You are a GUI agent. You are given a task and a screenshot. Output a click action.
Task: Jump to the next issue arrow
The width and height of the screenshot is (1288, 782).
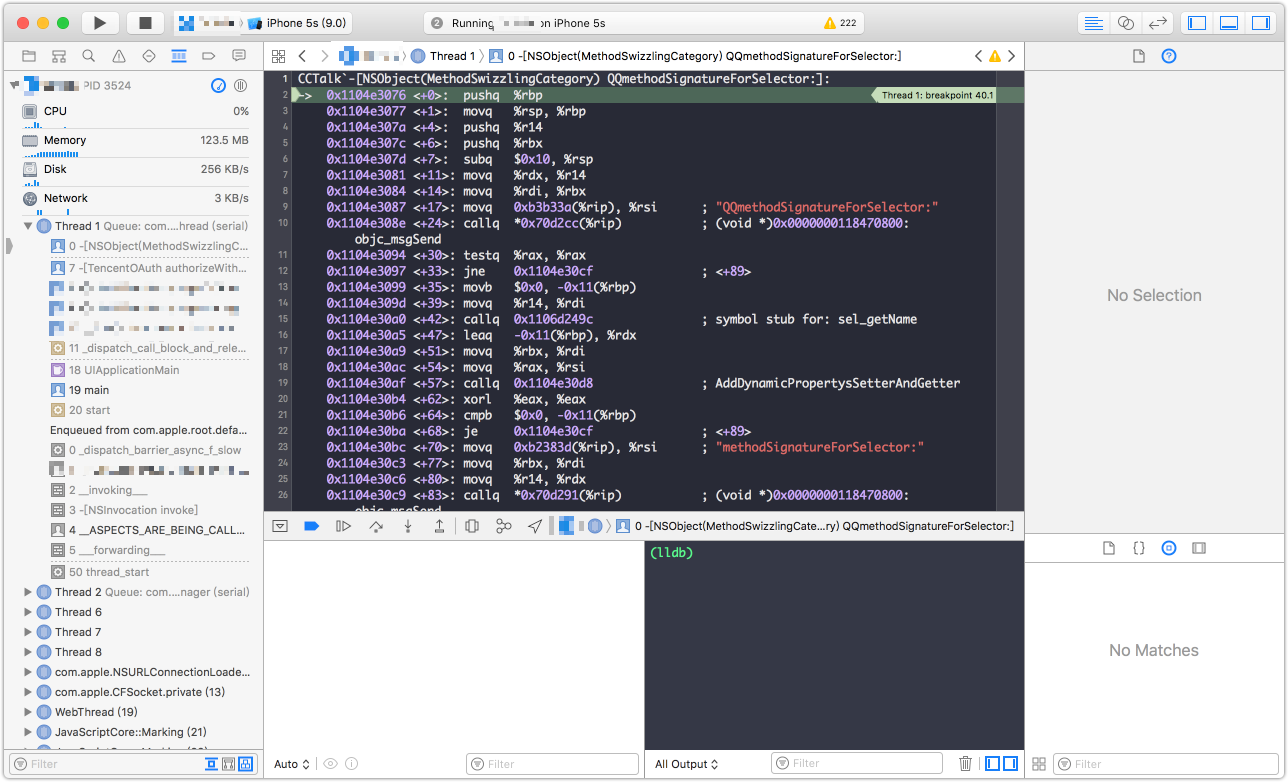pos(1012,56)
